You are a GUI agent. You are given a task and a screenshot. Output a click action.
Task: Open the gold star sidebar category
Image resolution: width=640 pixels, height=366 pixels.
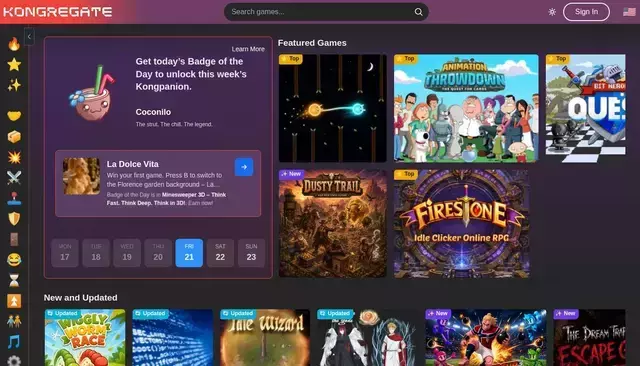pyautogui.click(x=14, y=64)
